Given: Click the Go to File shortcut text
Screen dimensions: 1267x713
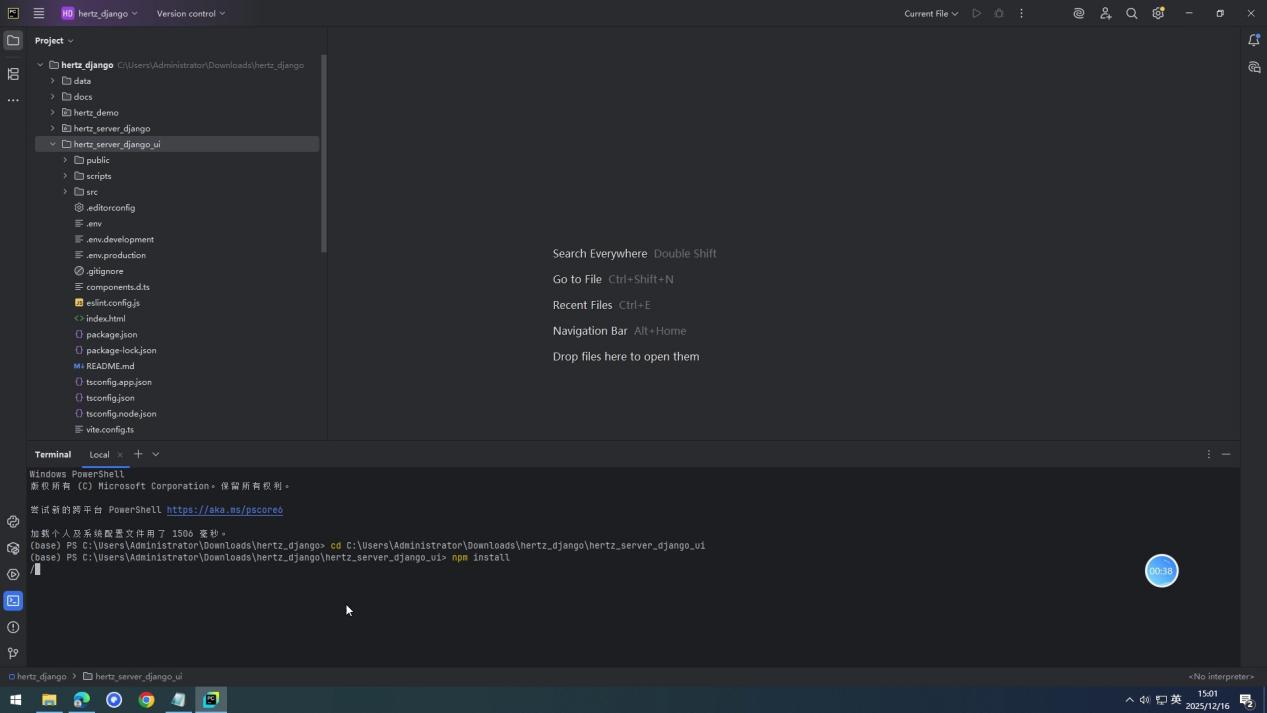Looking at the screenshot, I should [577, 279].
